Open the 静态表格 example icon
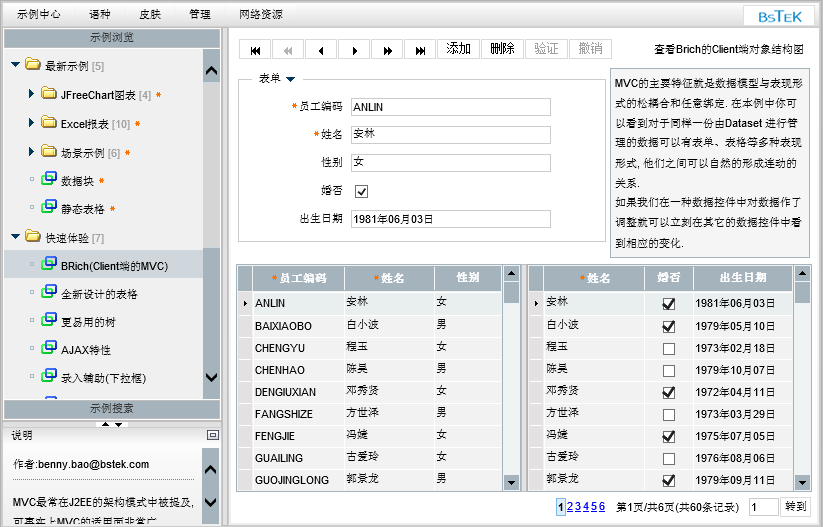The image size is (823, 527). pos(48,209)
